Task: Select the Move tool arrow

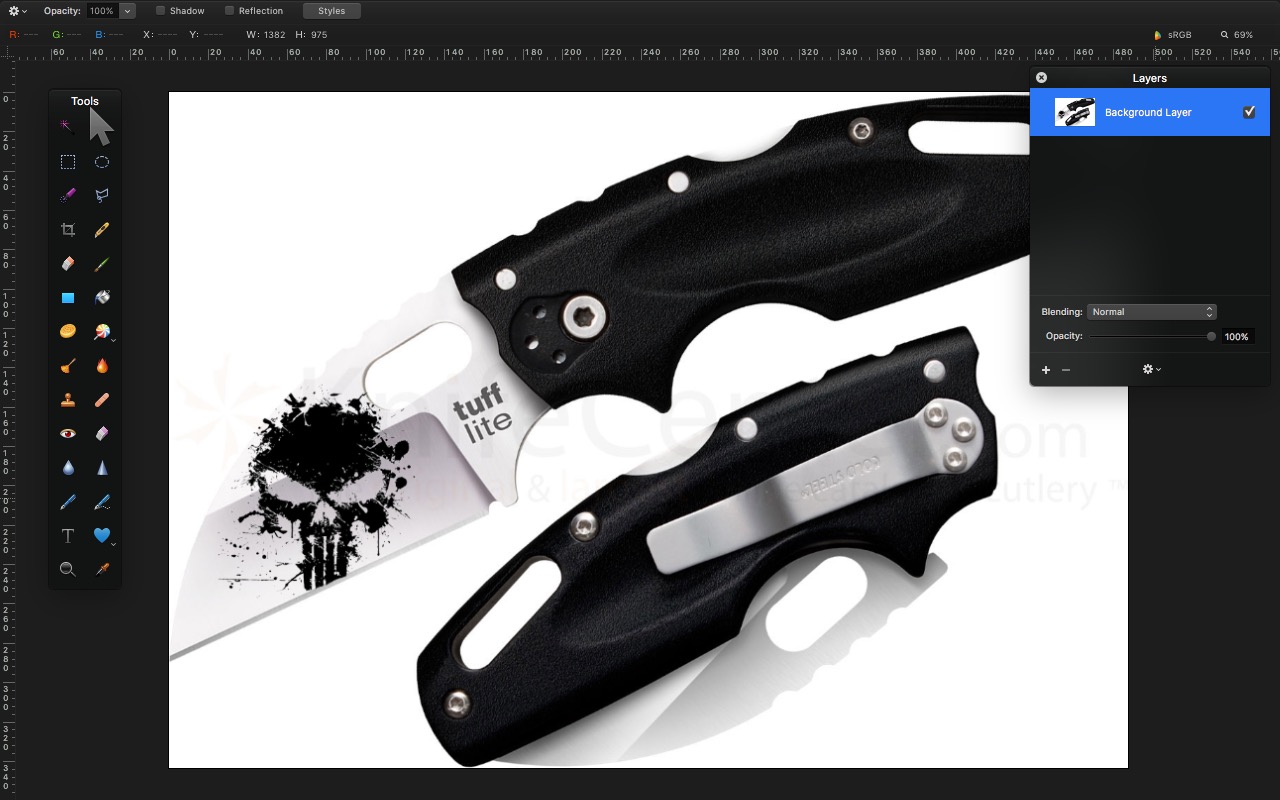Action: (x=101, y=127)
